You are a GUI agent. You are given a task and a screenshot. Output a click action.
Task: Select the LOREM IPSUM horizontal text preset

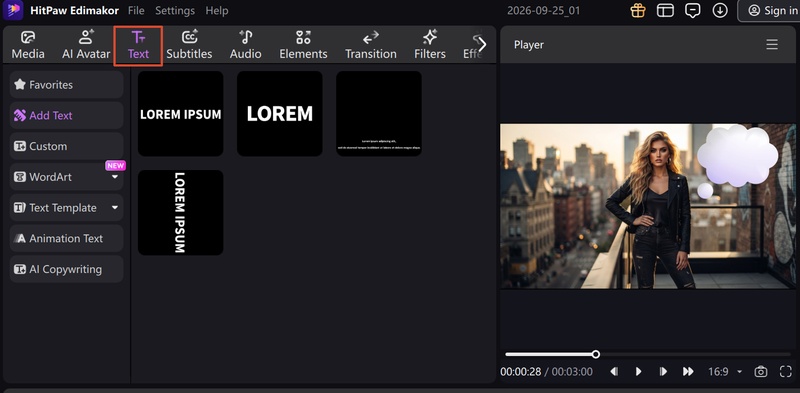[181, 113]
